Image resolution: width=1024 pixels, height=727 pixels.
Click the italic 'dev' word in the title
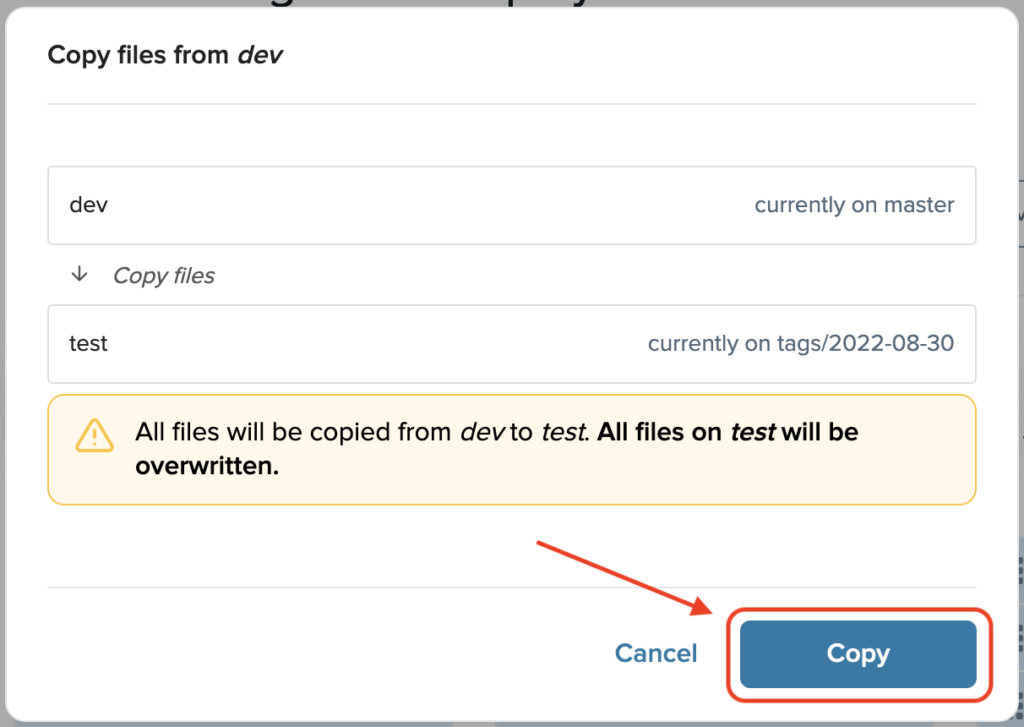tap(260, 55)
